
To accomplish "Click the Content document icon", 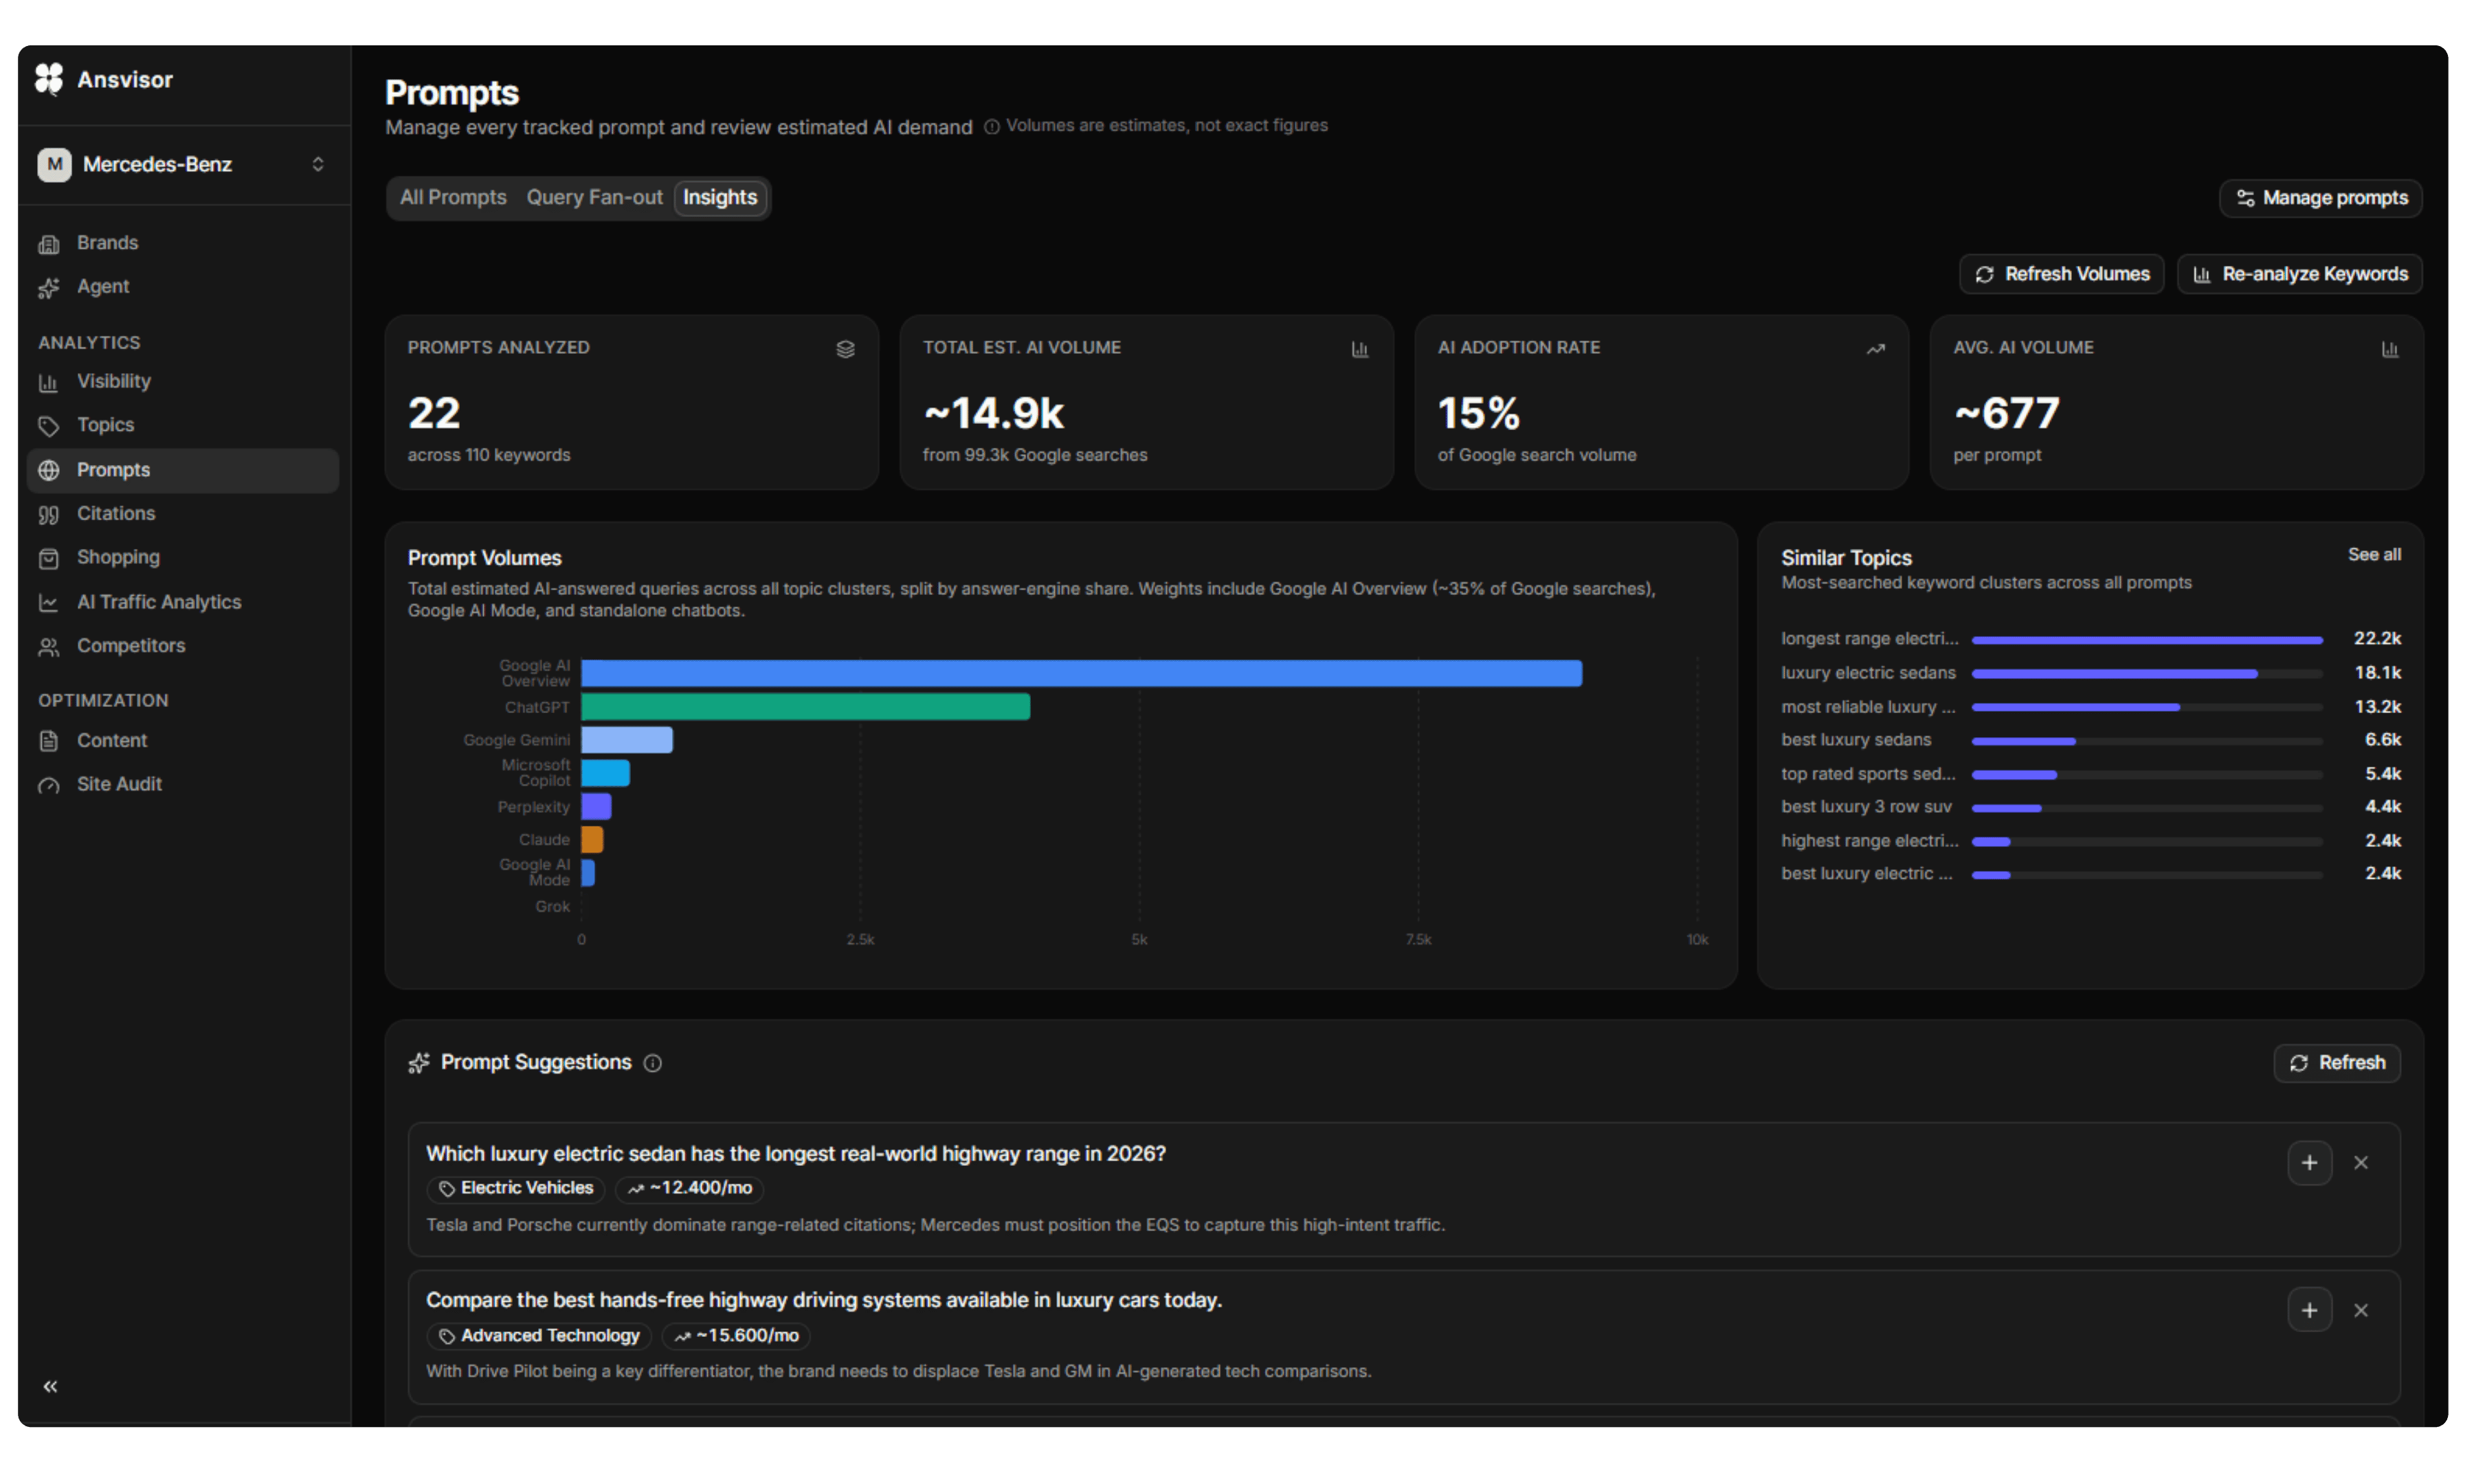I will click(x=48, y=741).
